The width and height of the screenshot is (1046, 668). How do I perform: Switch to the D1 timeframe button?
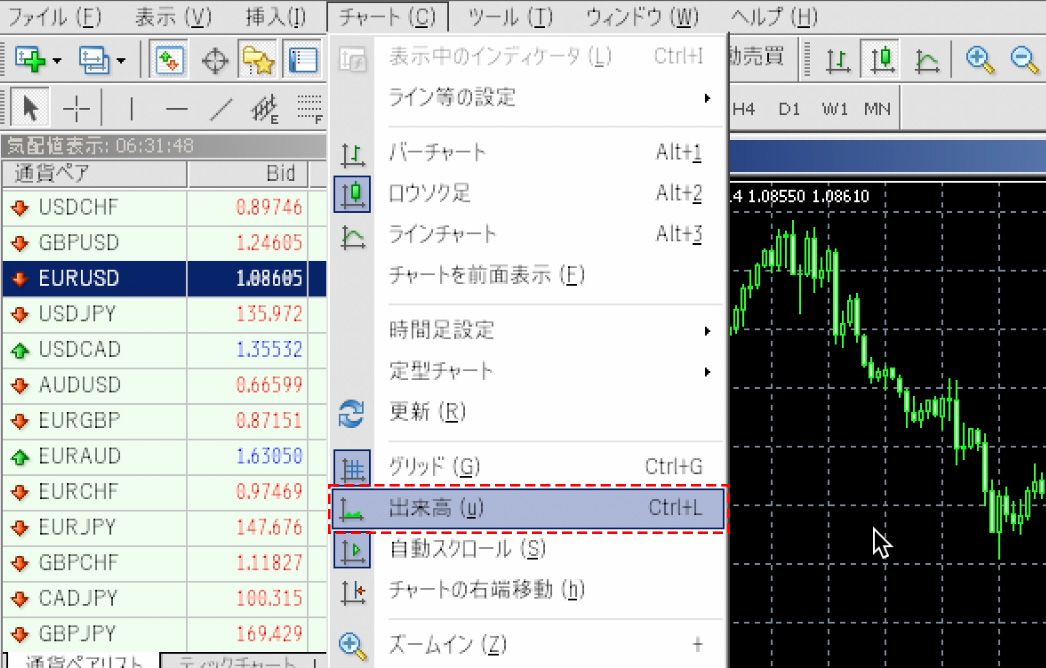[790, 108]
